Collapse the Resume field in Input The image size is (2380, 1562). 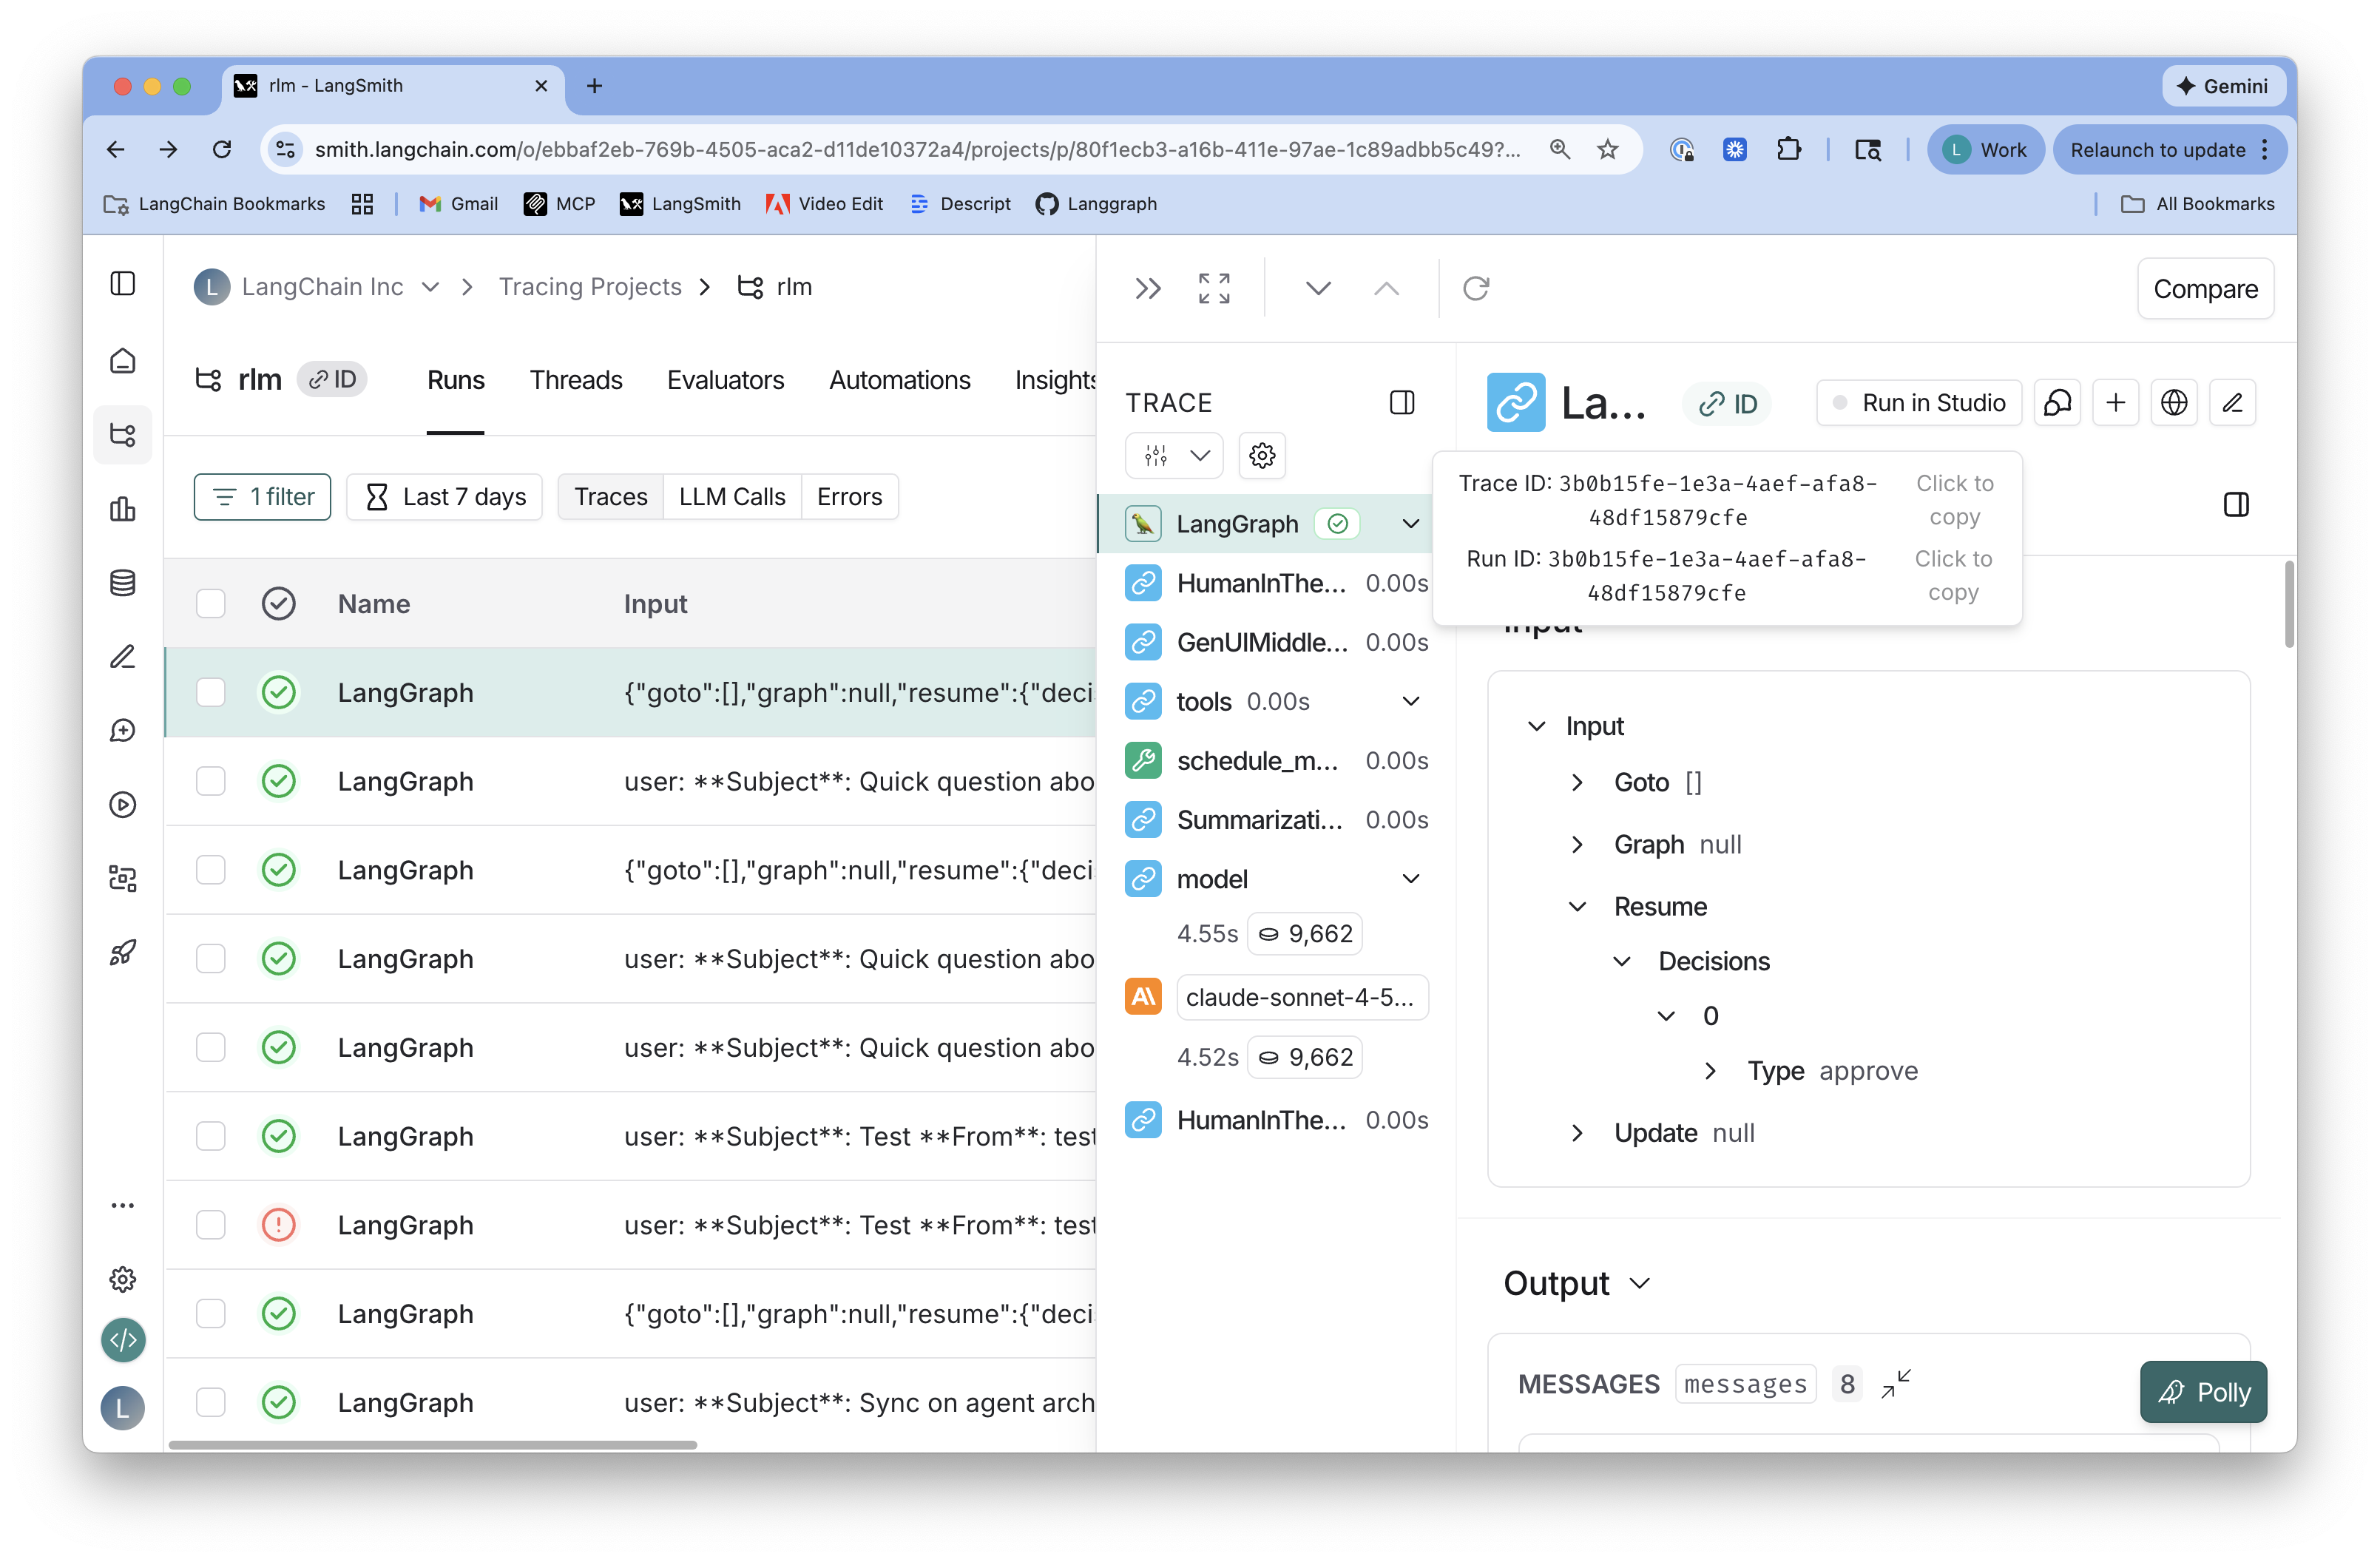pos(1577,907)
